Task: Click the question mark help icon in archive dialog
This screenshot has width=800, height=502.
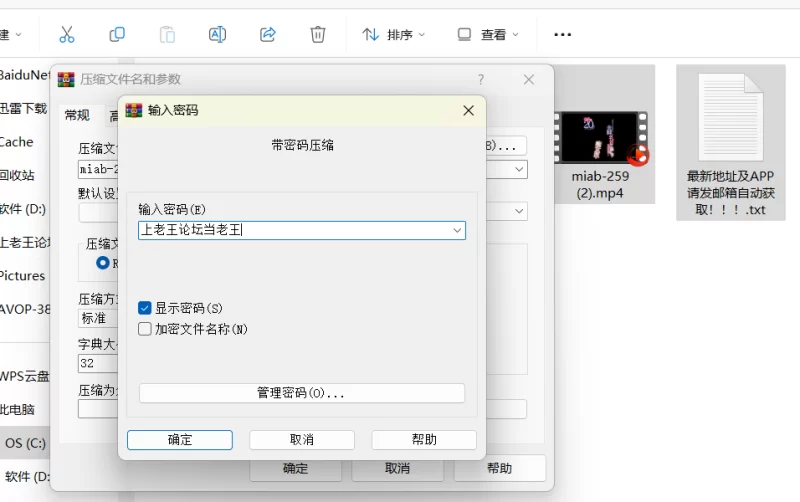Action: (481, 80)
